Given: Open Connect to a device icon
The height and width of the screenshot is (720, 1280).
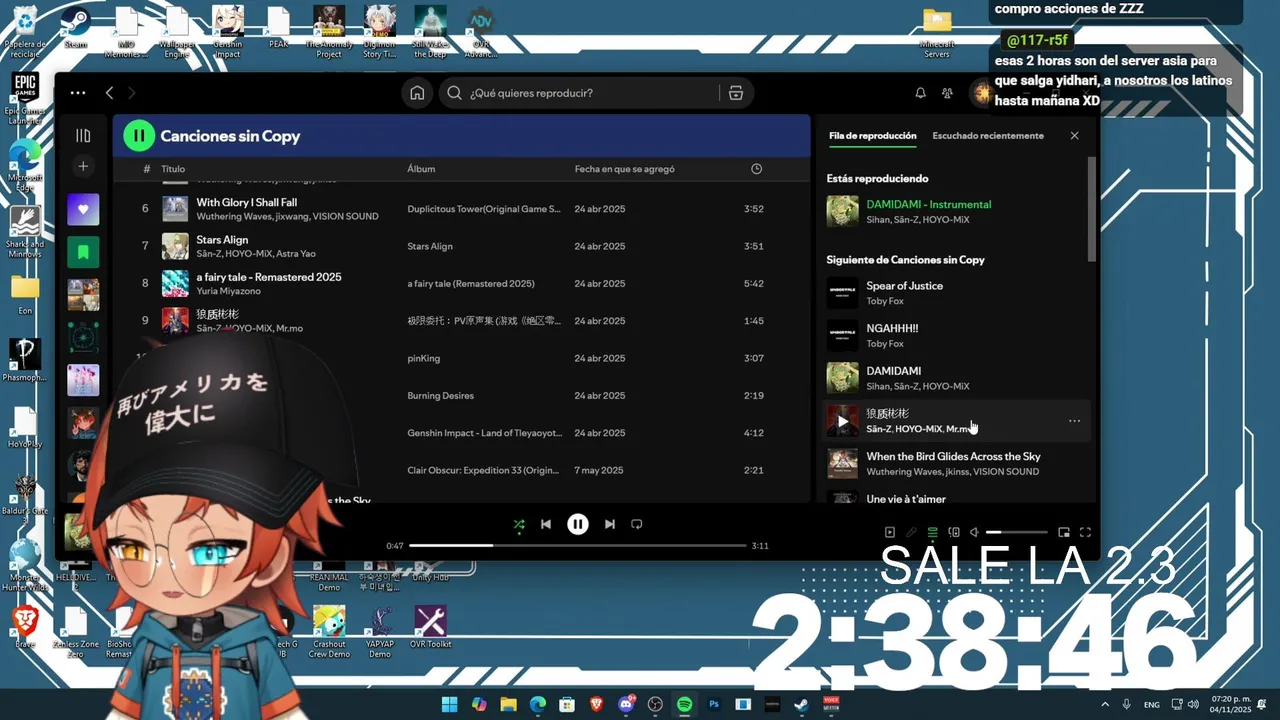Looking at the screenshot, I should 953,533.
